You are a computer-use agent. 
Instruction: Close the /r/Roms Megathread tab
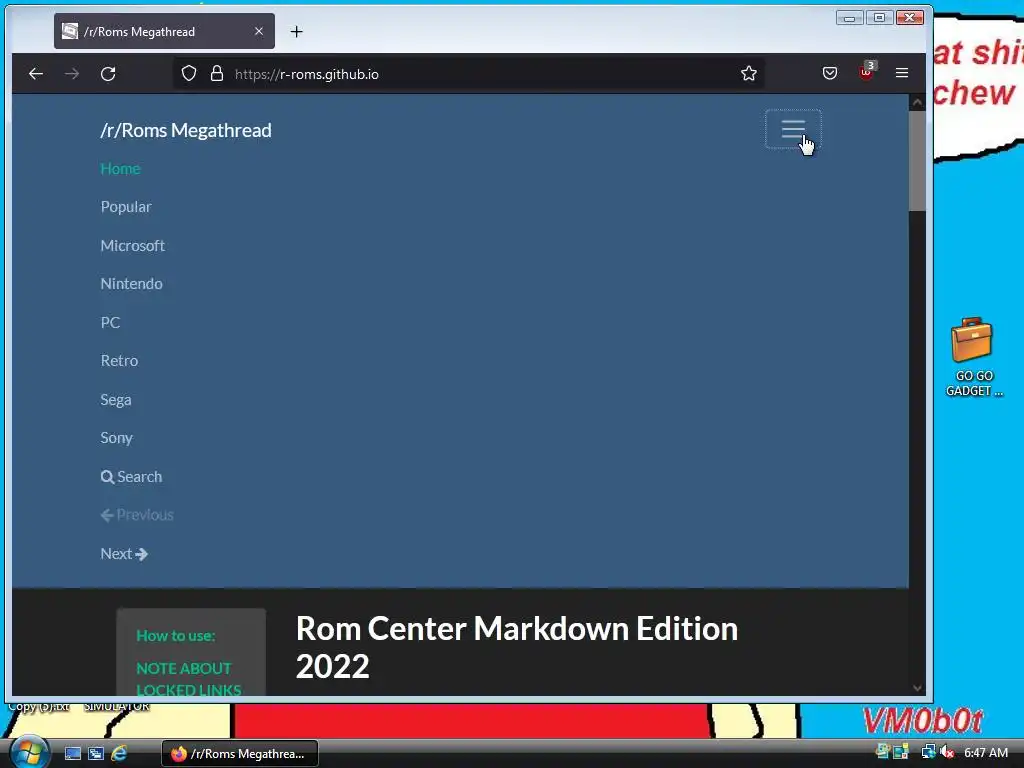[x=259, y=31]
